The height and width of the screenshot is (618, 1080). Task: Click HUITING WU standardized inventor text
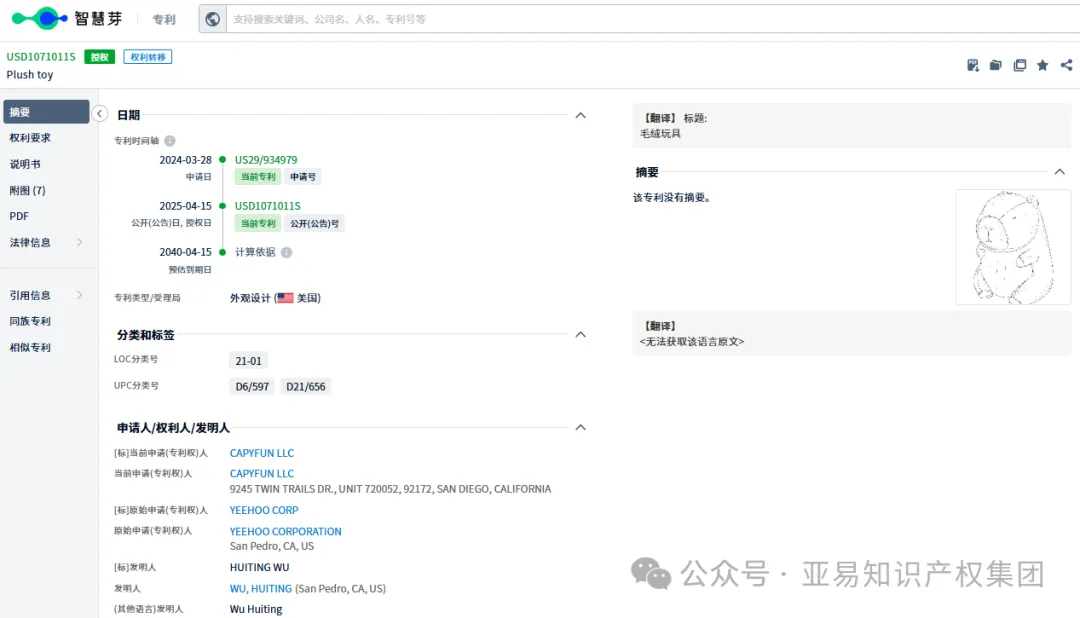(260, 568)
